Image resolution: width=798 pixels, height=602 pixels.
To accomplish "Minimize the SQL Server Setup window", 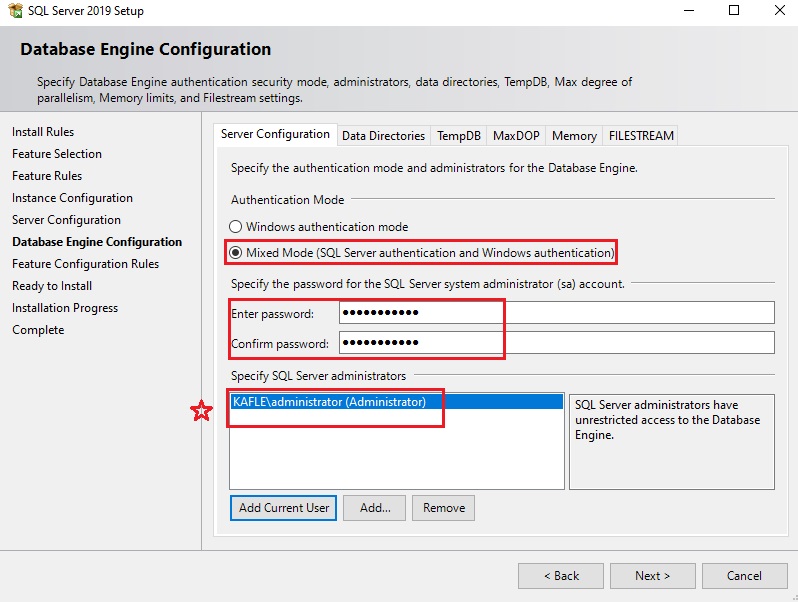I will tap(689, 10).
